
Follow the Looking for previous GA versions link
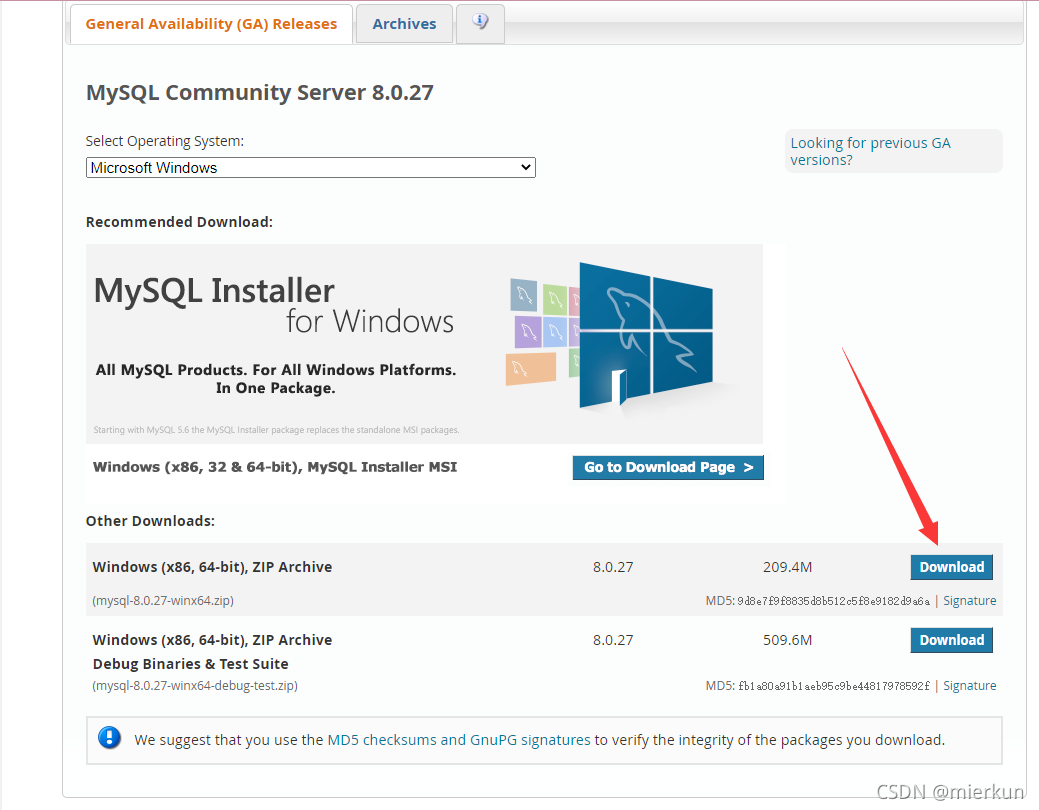tap(870, 151)
